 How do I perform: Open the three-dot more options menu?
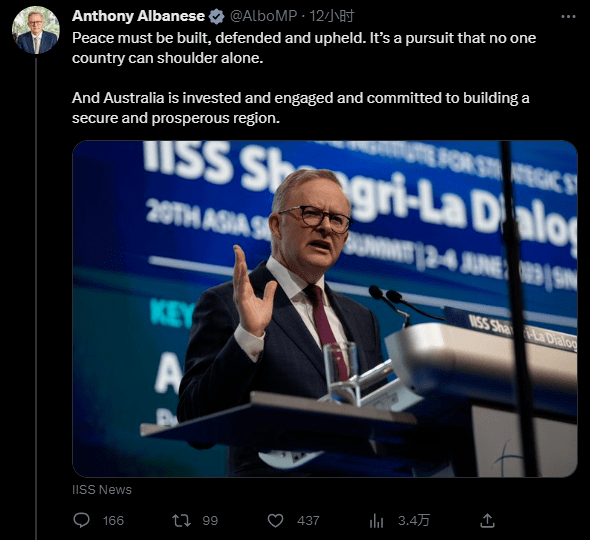(x=568, y=17)
